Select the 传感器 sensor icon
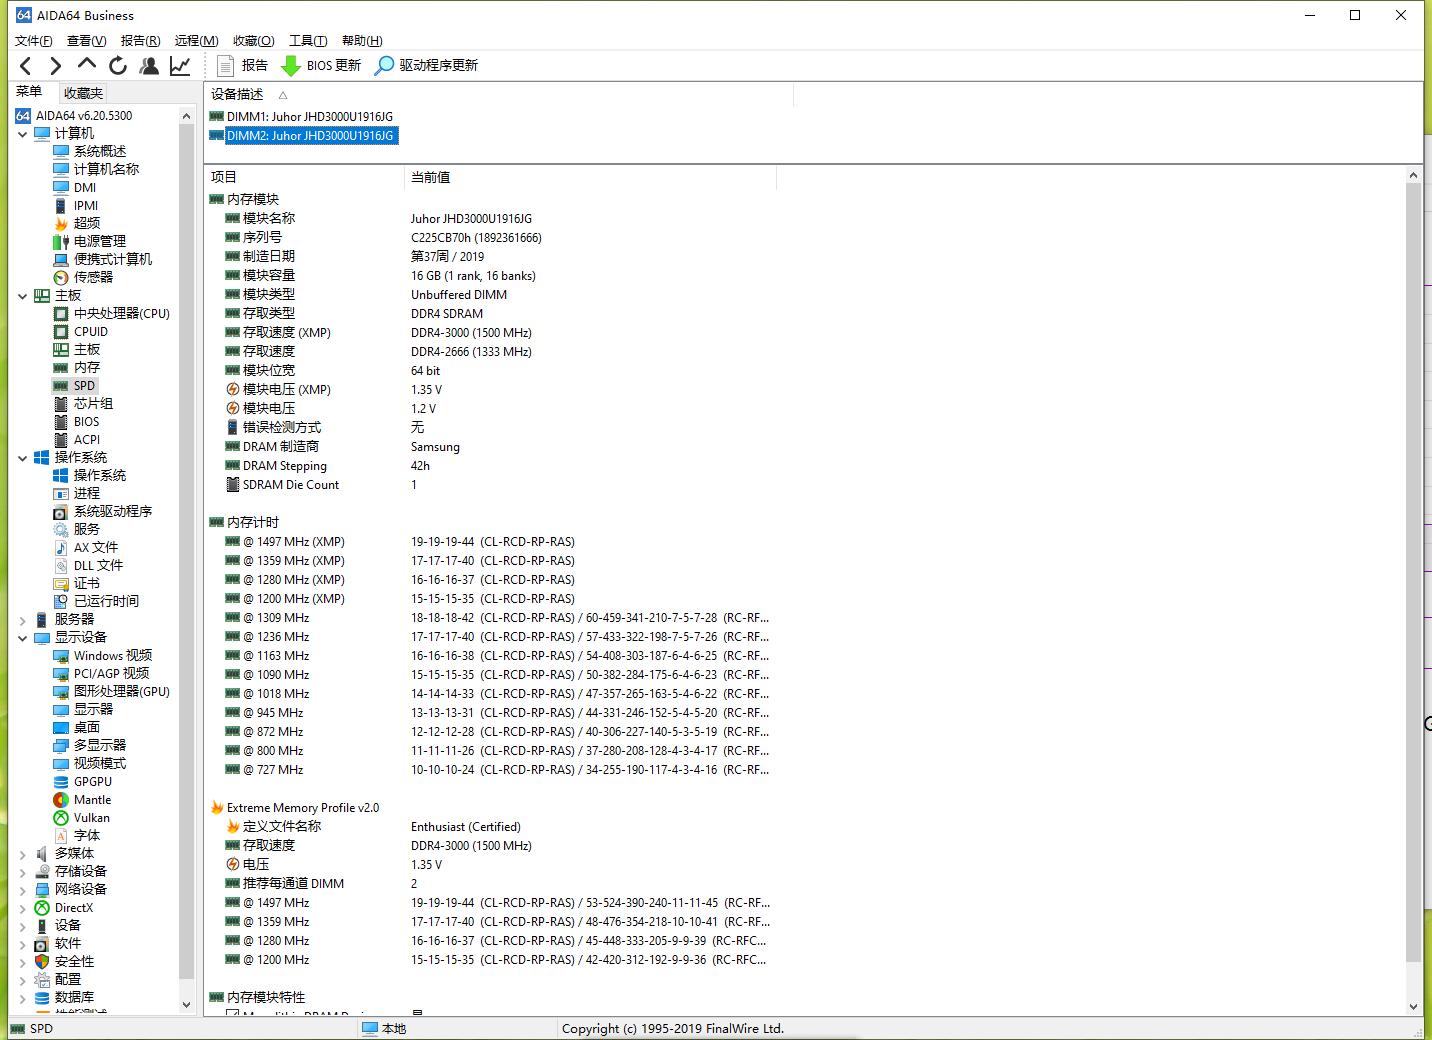 (x=61, y=277)
